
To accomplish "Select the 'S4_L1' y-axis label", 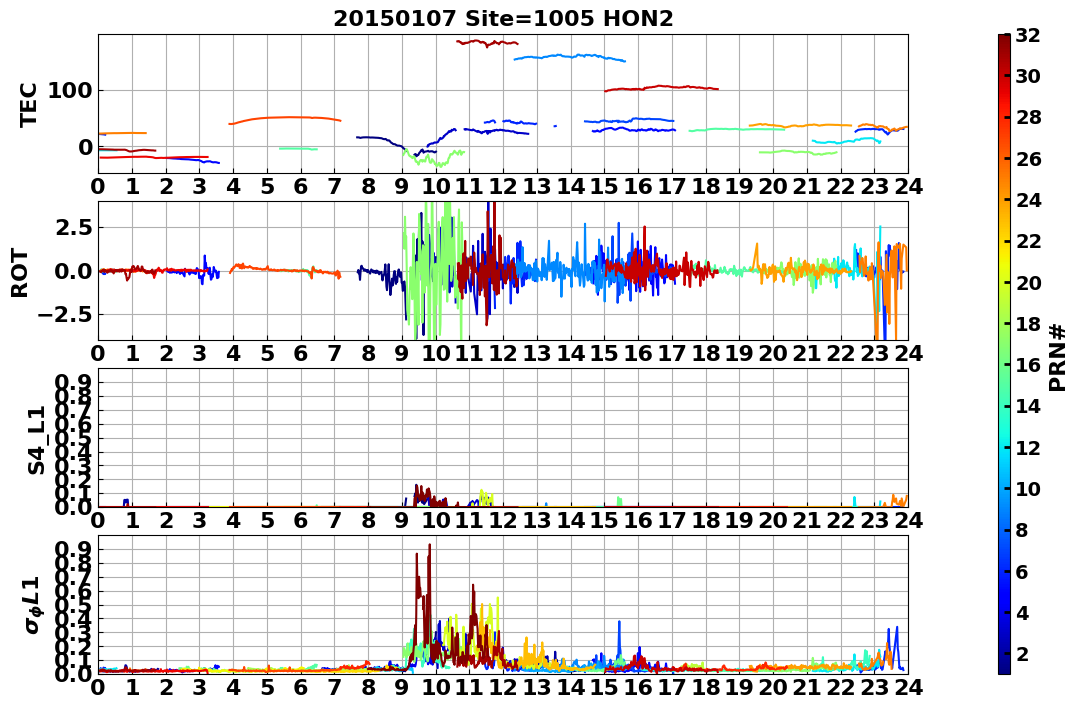I will pyautogui.click(x=36, y=440).
